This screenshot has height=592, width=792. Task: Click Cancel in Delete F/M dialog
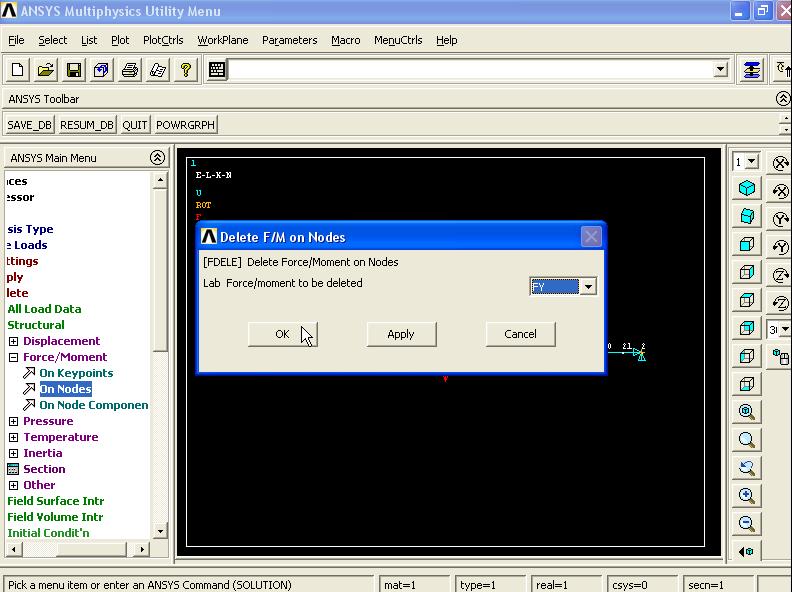[x=520, y=334]
